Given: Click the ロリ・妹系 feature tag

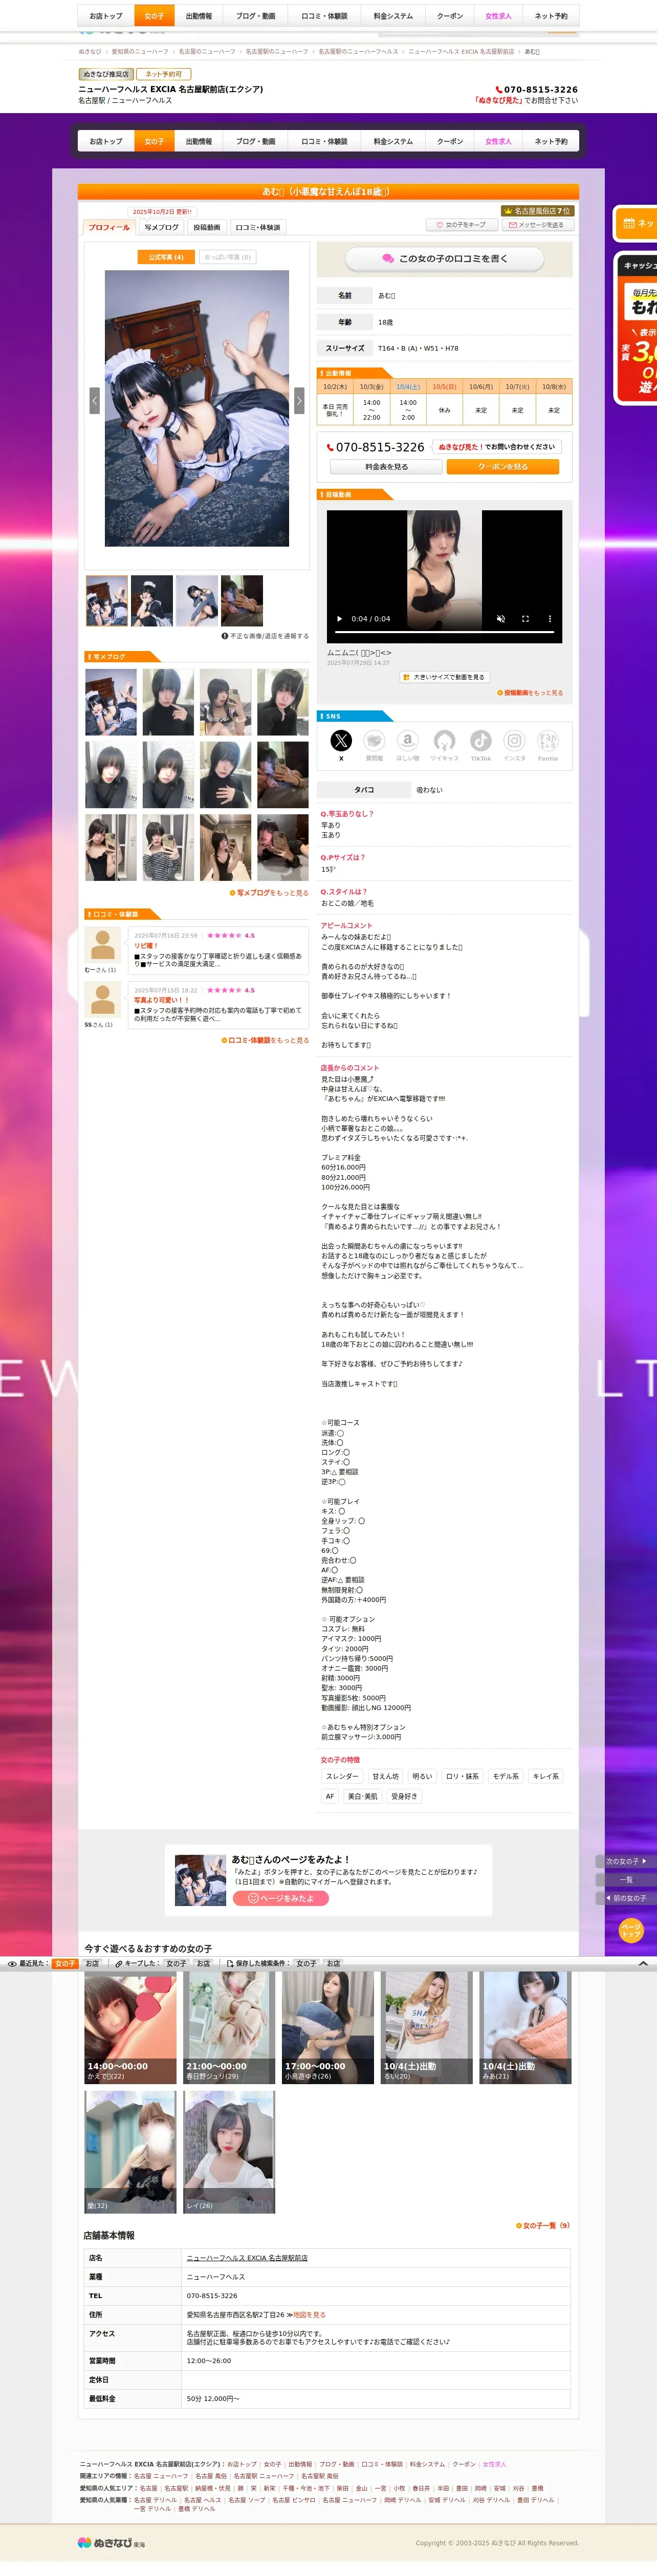Looking at the screenshot, I should (x=462, y=1777).
